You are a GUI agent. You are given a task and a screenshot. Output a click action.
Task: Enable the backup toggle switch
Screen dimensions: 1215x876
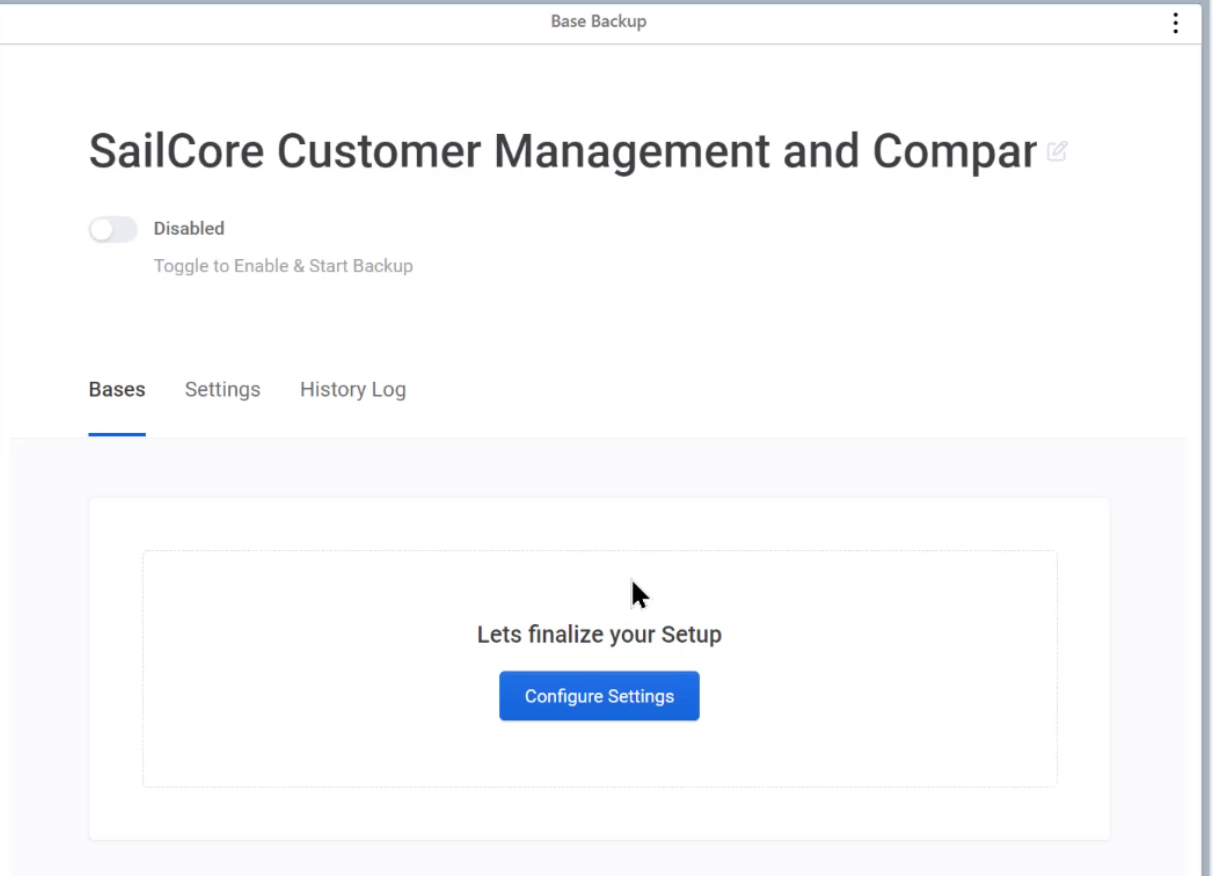coord(113,230)
